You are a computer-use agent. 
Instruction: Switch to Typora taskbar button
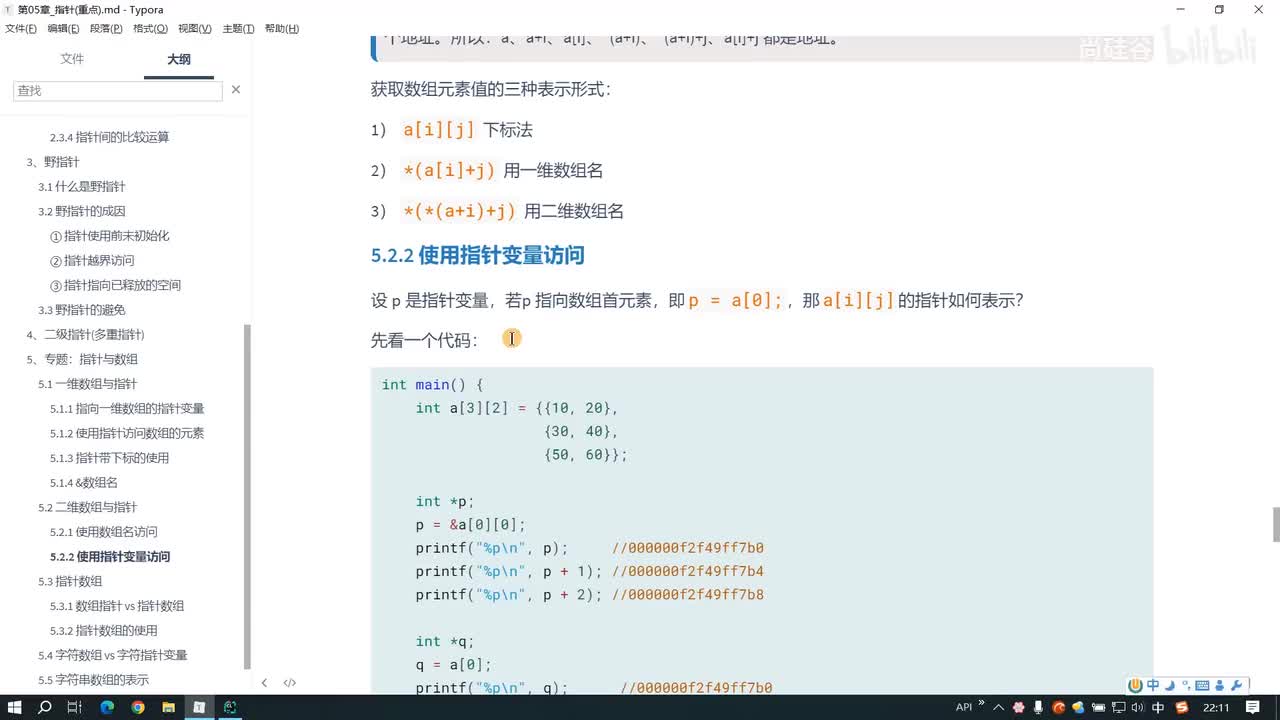pos(199,707)
